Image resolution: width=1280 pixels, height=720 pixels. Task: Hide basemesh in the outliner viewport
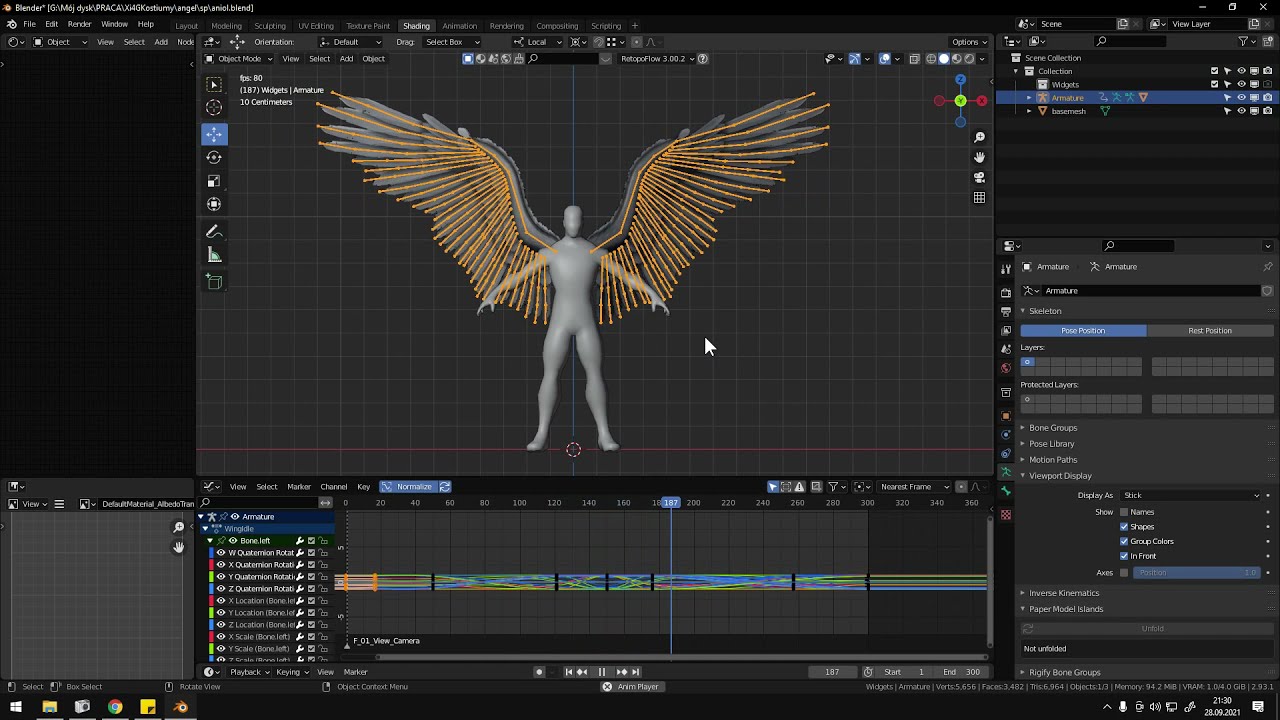1241,111
